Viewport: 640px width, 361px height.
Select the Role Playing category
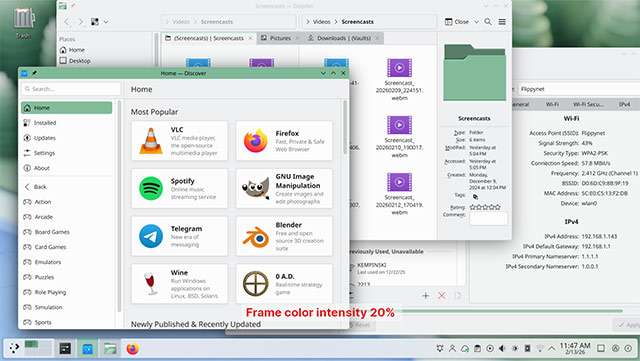pyautogui.click(x=67, y=292)
